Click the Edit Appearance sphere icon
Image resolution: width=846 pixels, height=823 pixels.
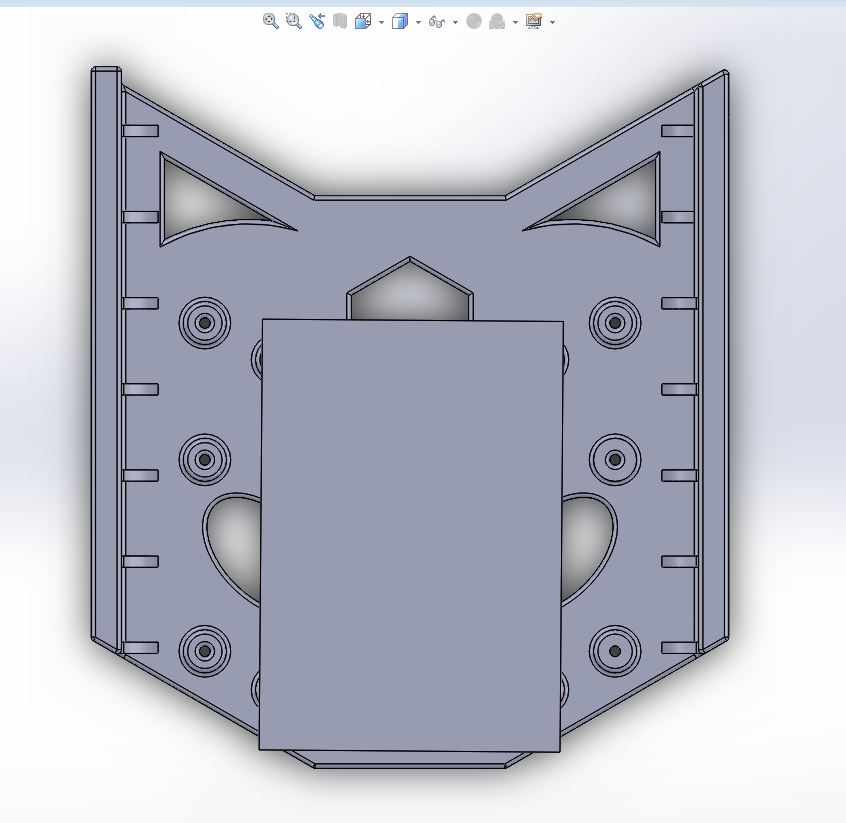474,21
